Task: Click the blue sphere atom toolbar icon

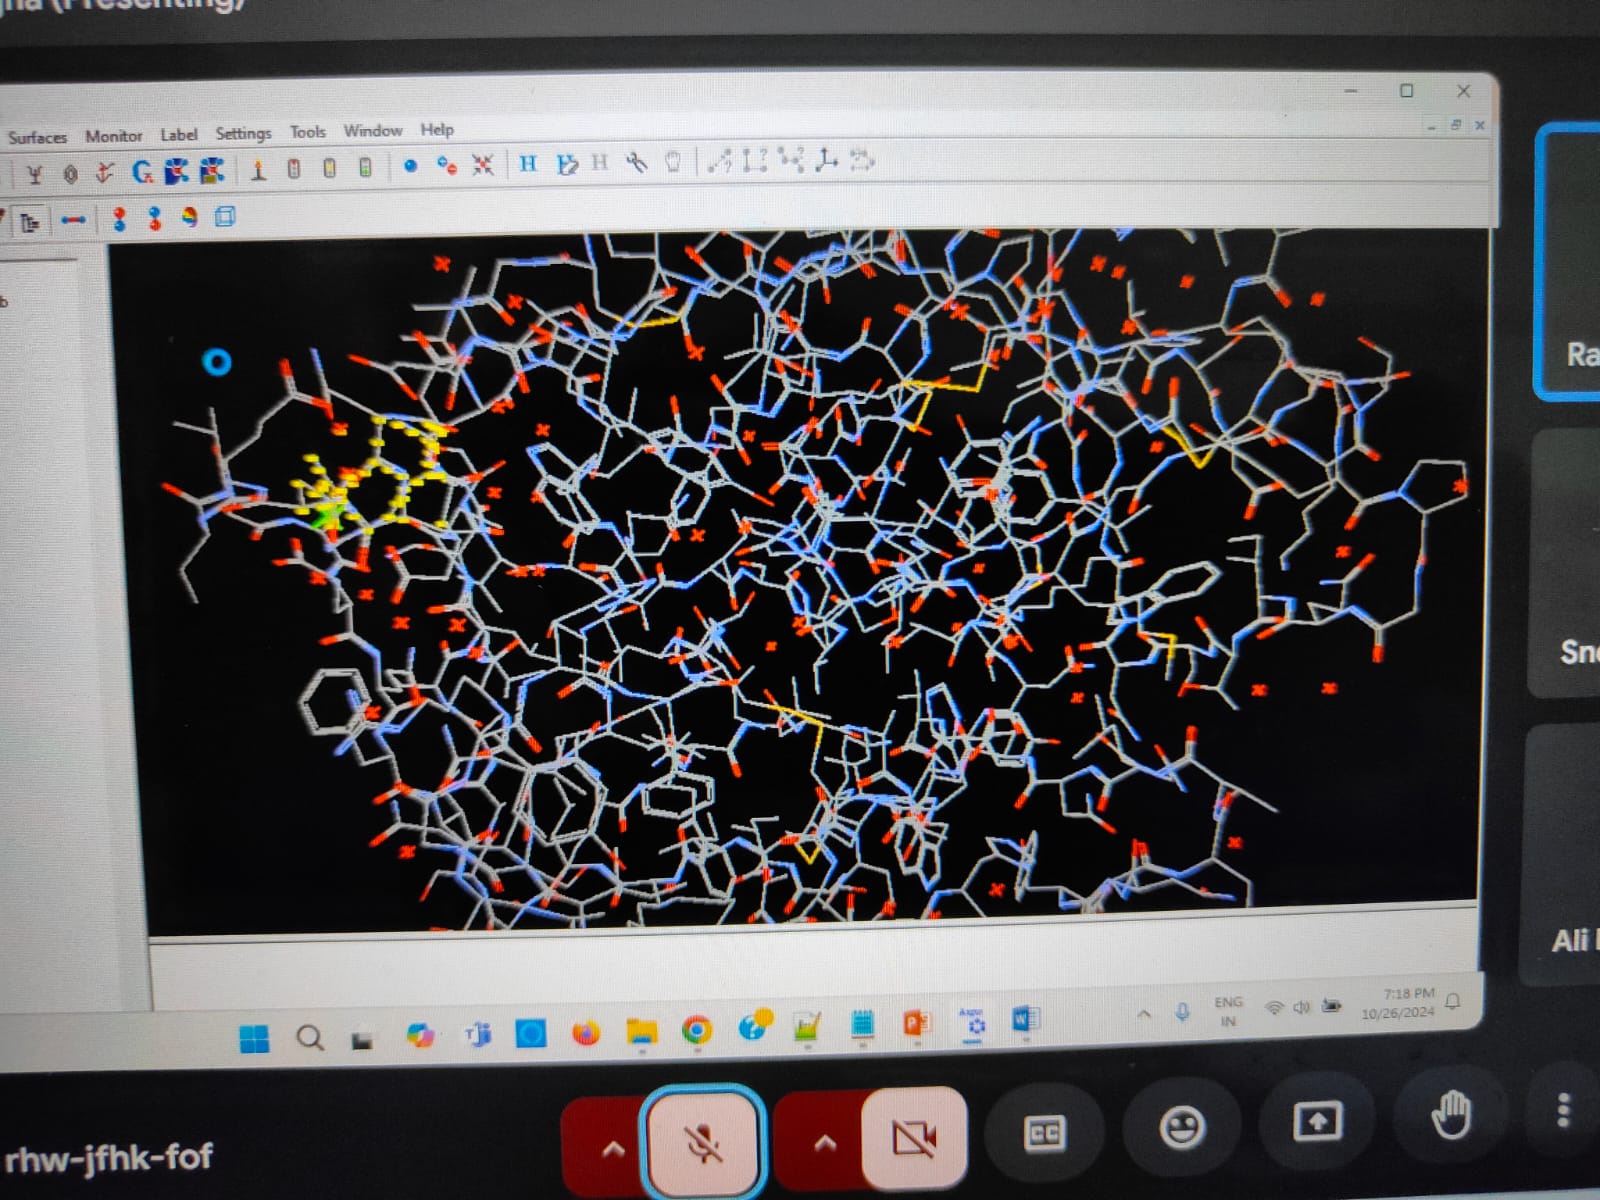Action: [x=410, y=166]
